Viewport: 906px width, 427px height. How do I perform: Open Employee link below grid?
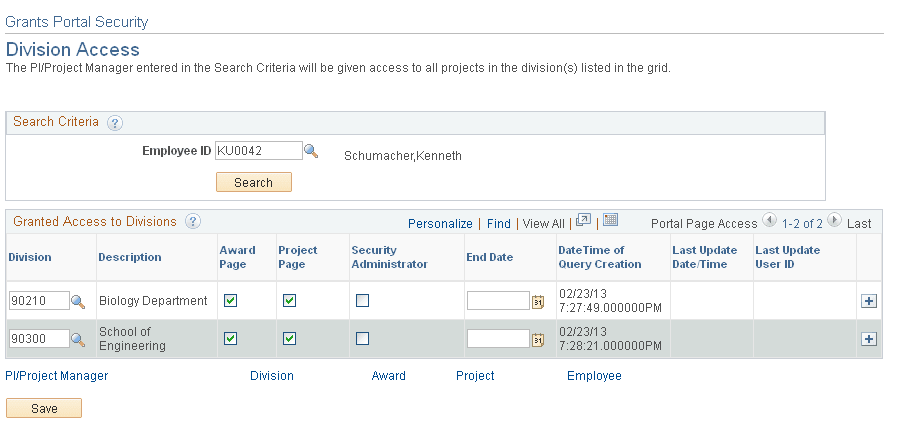594,376
